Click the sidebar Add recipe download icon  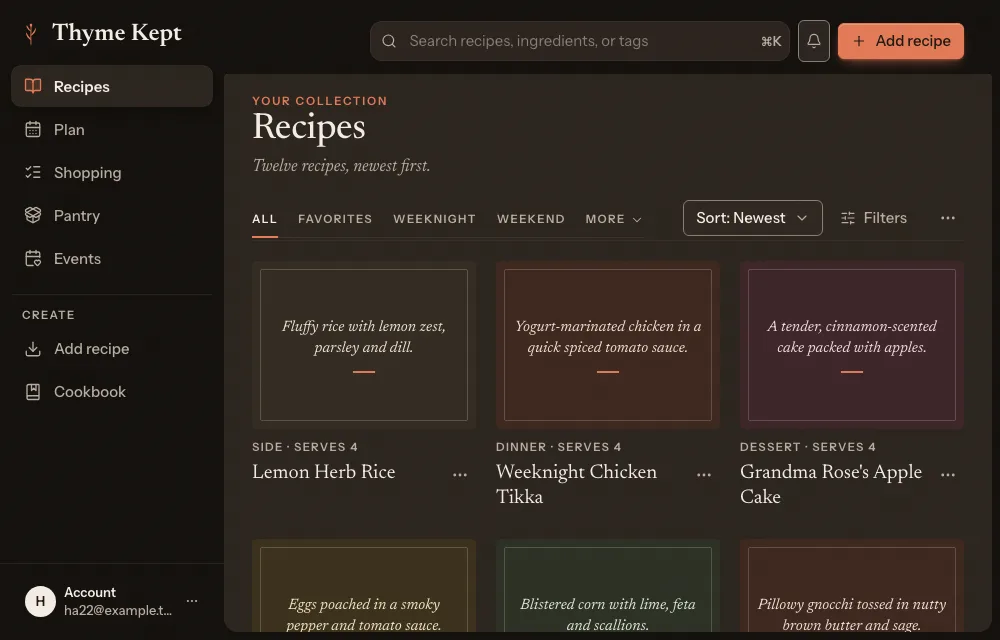pos(33,349)
